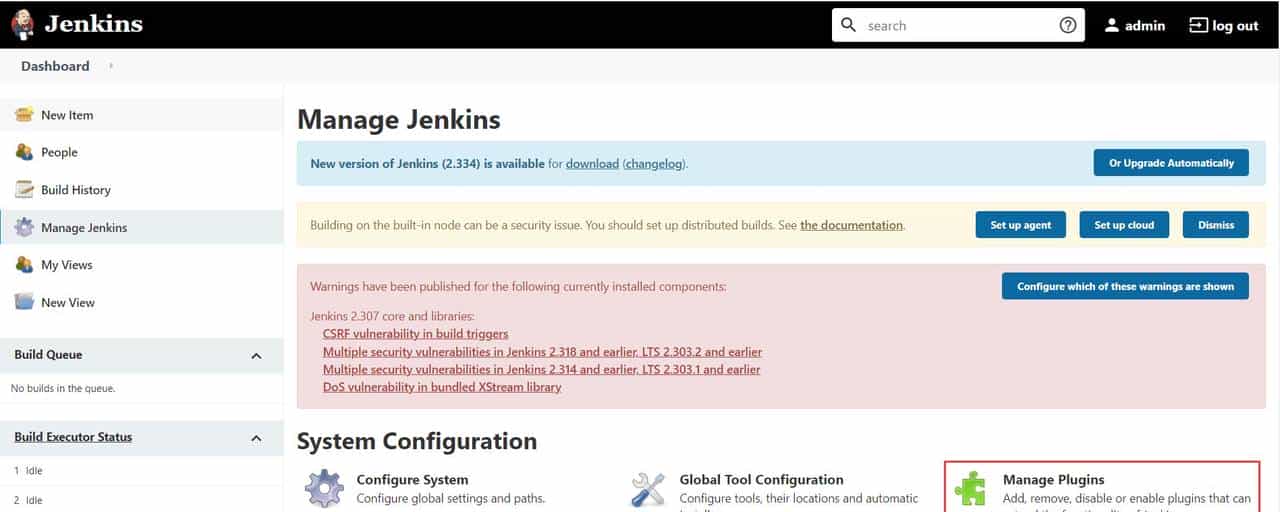Open vulnerabilities link for Jenkins 2.314 and earlier
Viewport: 1280px width, 512px height.
point(541,369)
